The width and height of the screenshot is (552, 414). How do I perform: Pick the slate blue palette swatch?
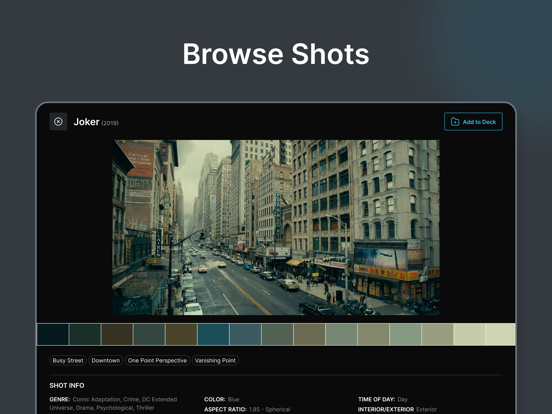245,334
